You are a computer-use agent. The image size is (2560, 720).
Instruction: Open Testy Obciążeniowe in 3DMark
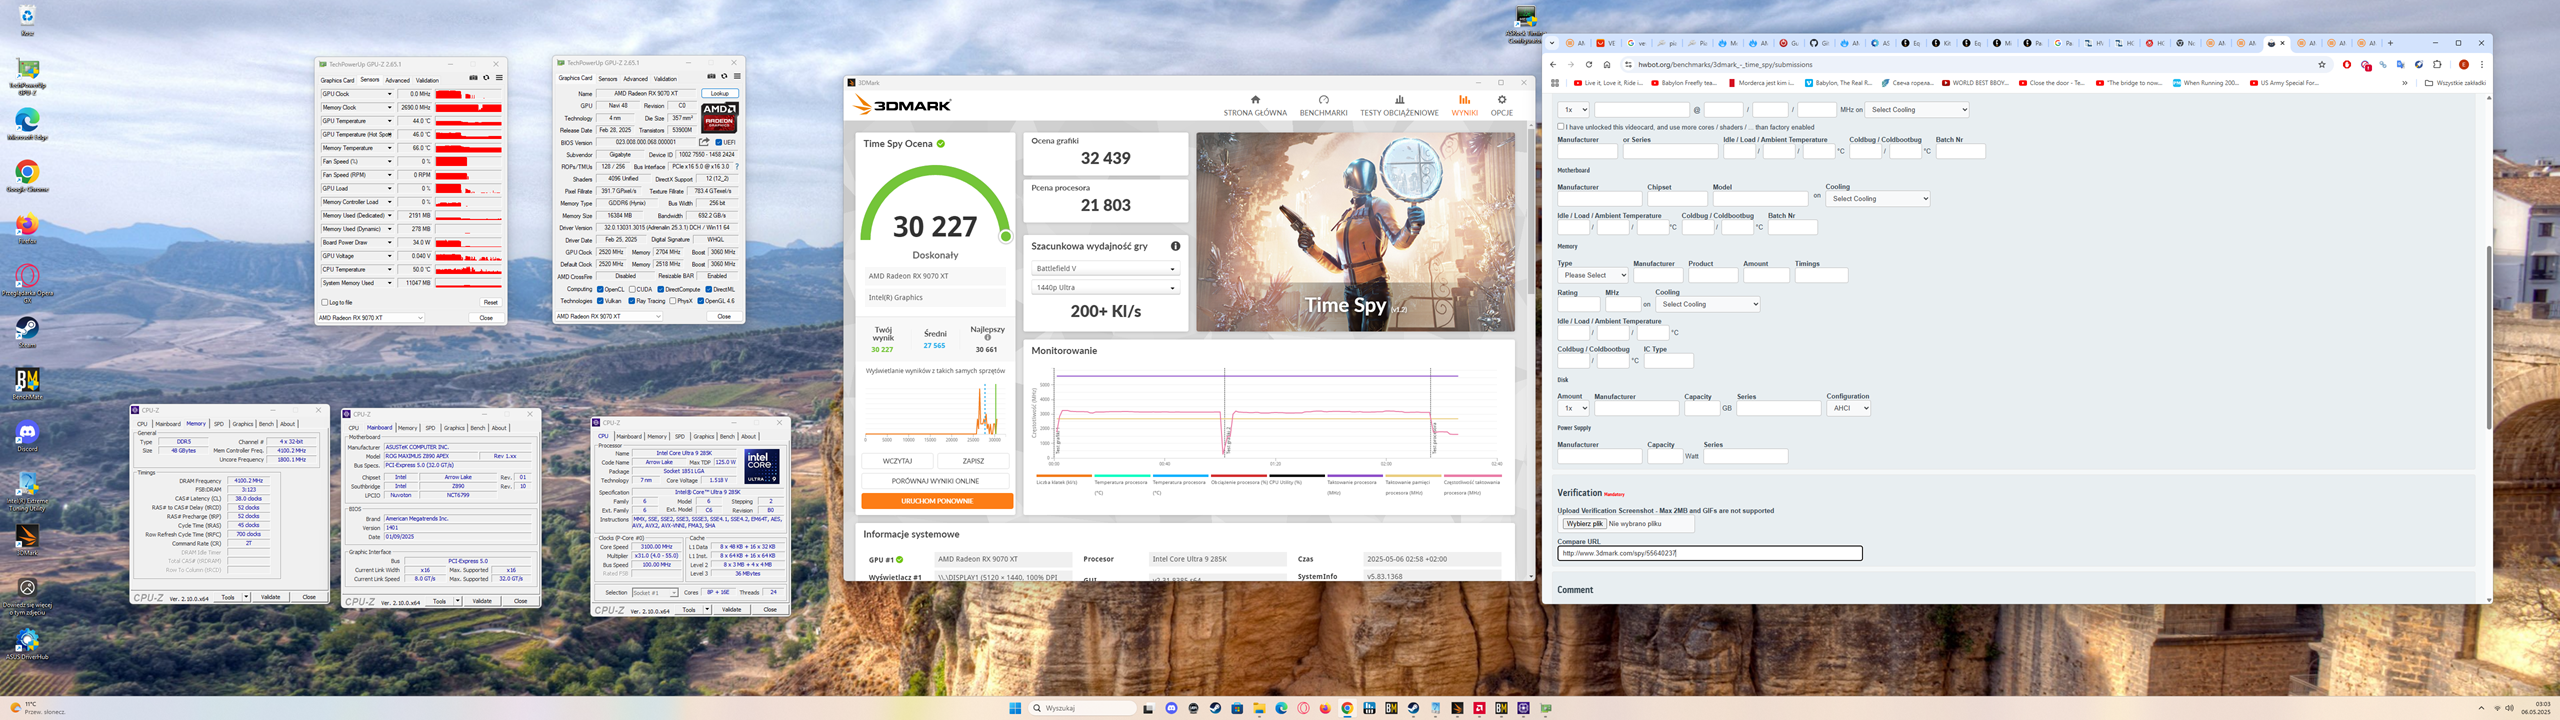1399,106
